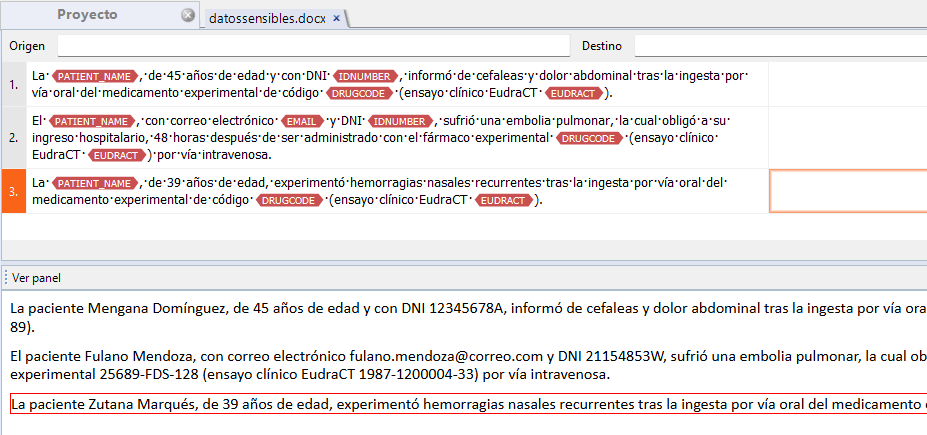Image resolution: width=927 pixels, height=435 pixels.
Task: Click preview paragraph about Fulano Mendoza
Action: tap(469, 365)
